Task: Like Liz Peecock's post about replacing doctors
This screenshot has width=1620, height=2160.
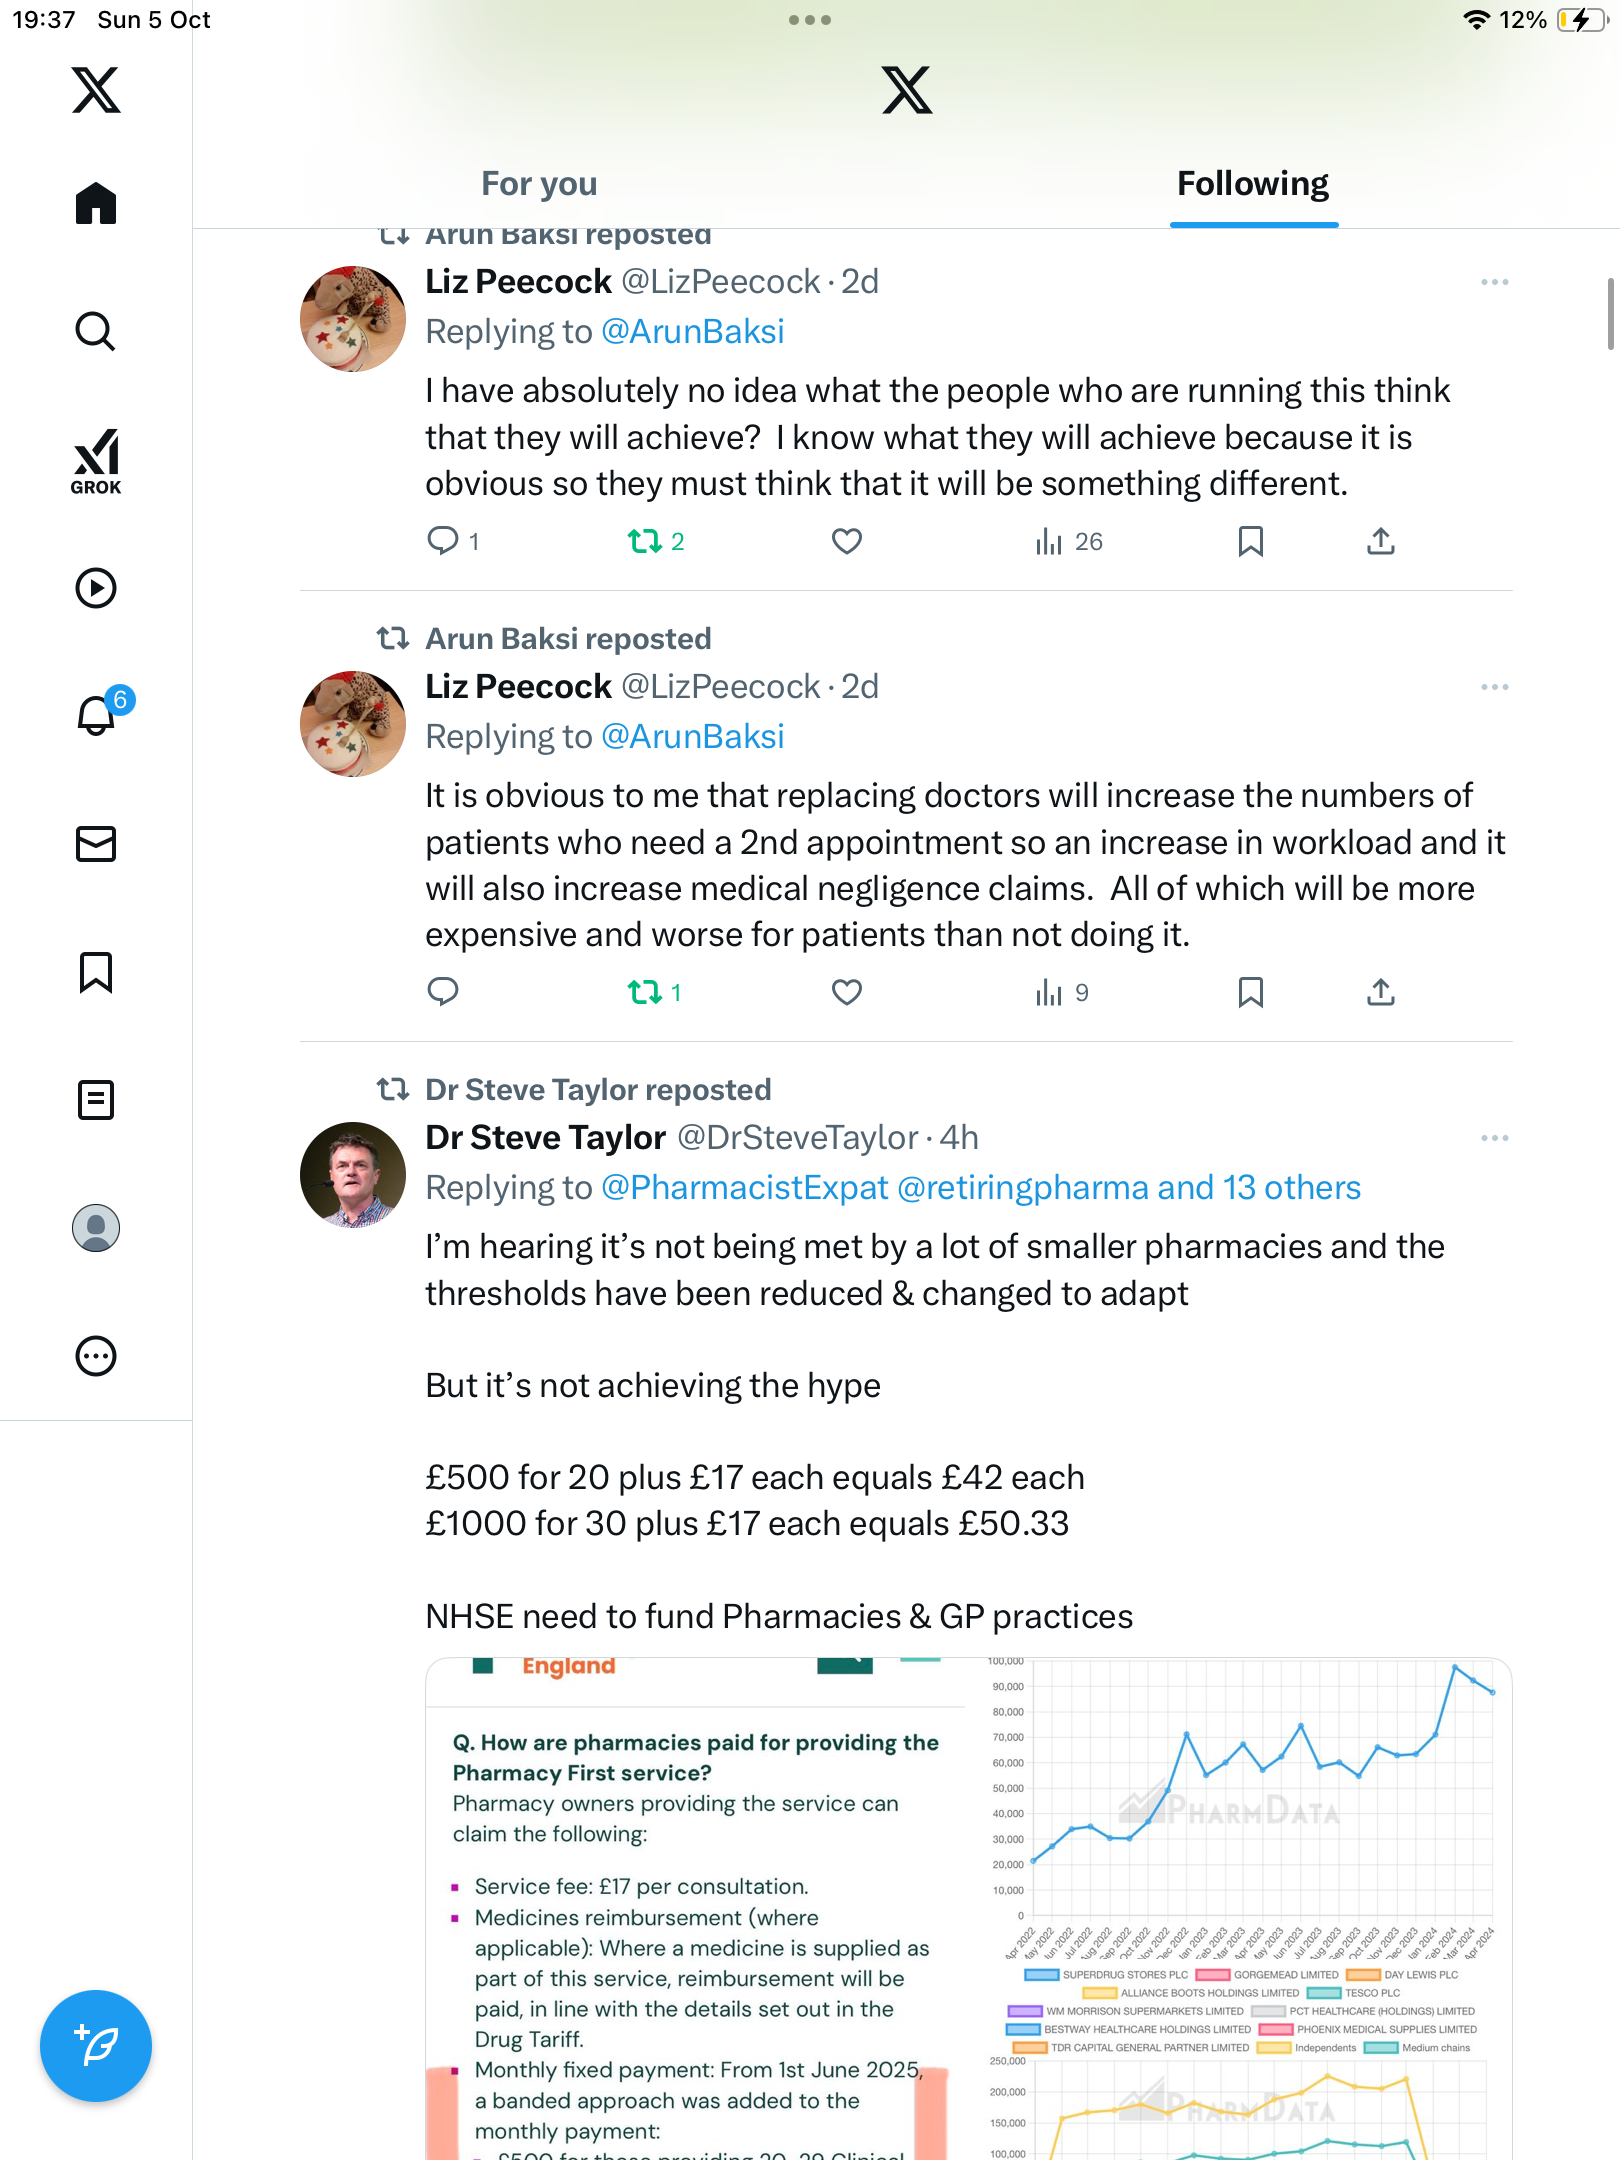Action: 847,992
